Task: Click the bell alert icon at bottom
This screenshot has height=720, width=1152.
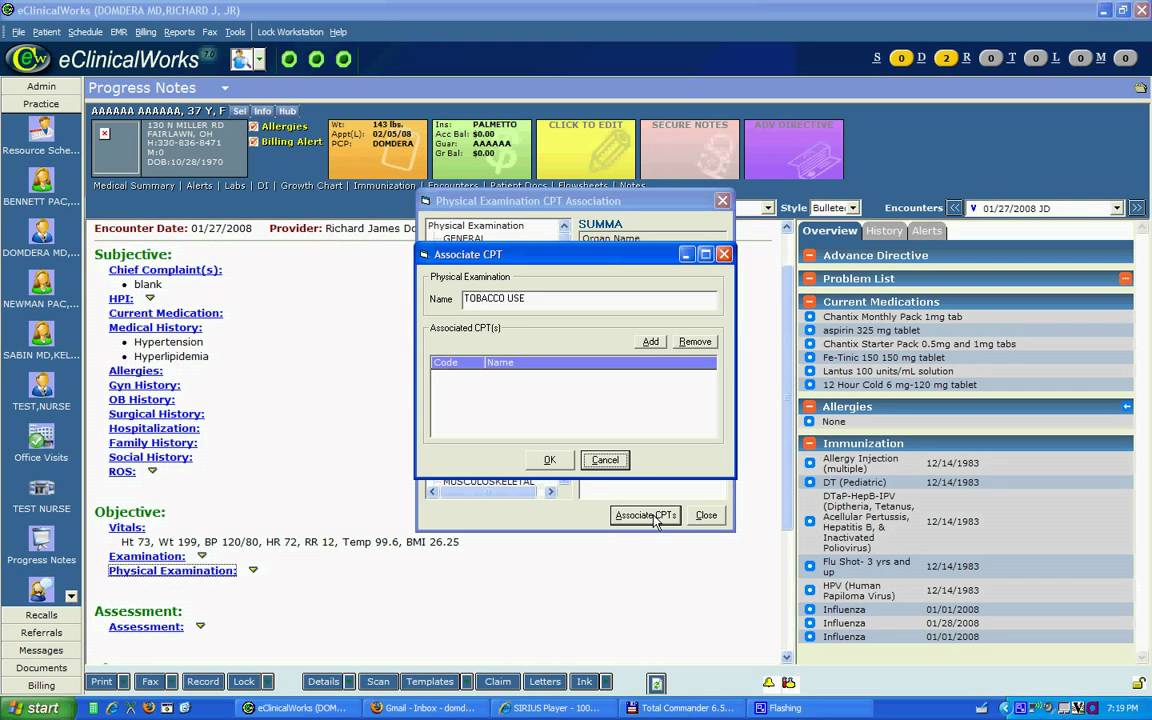Action: point(768,683)
